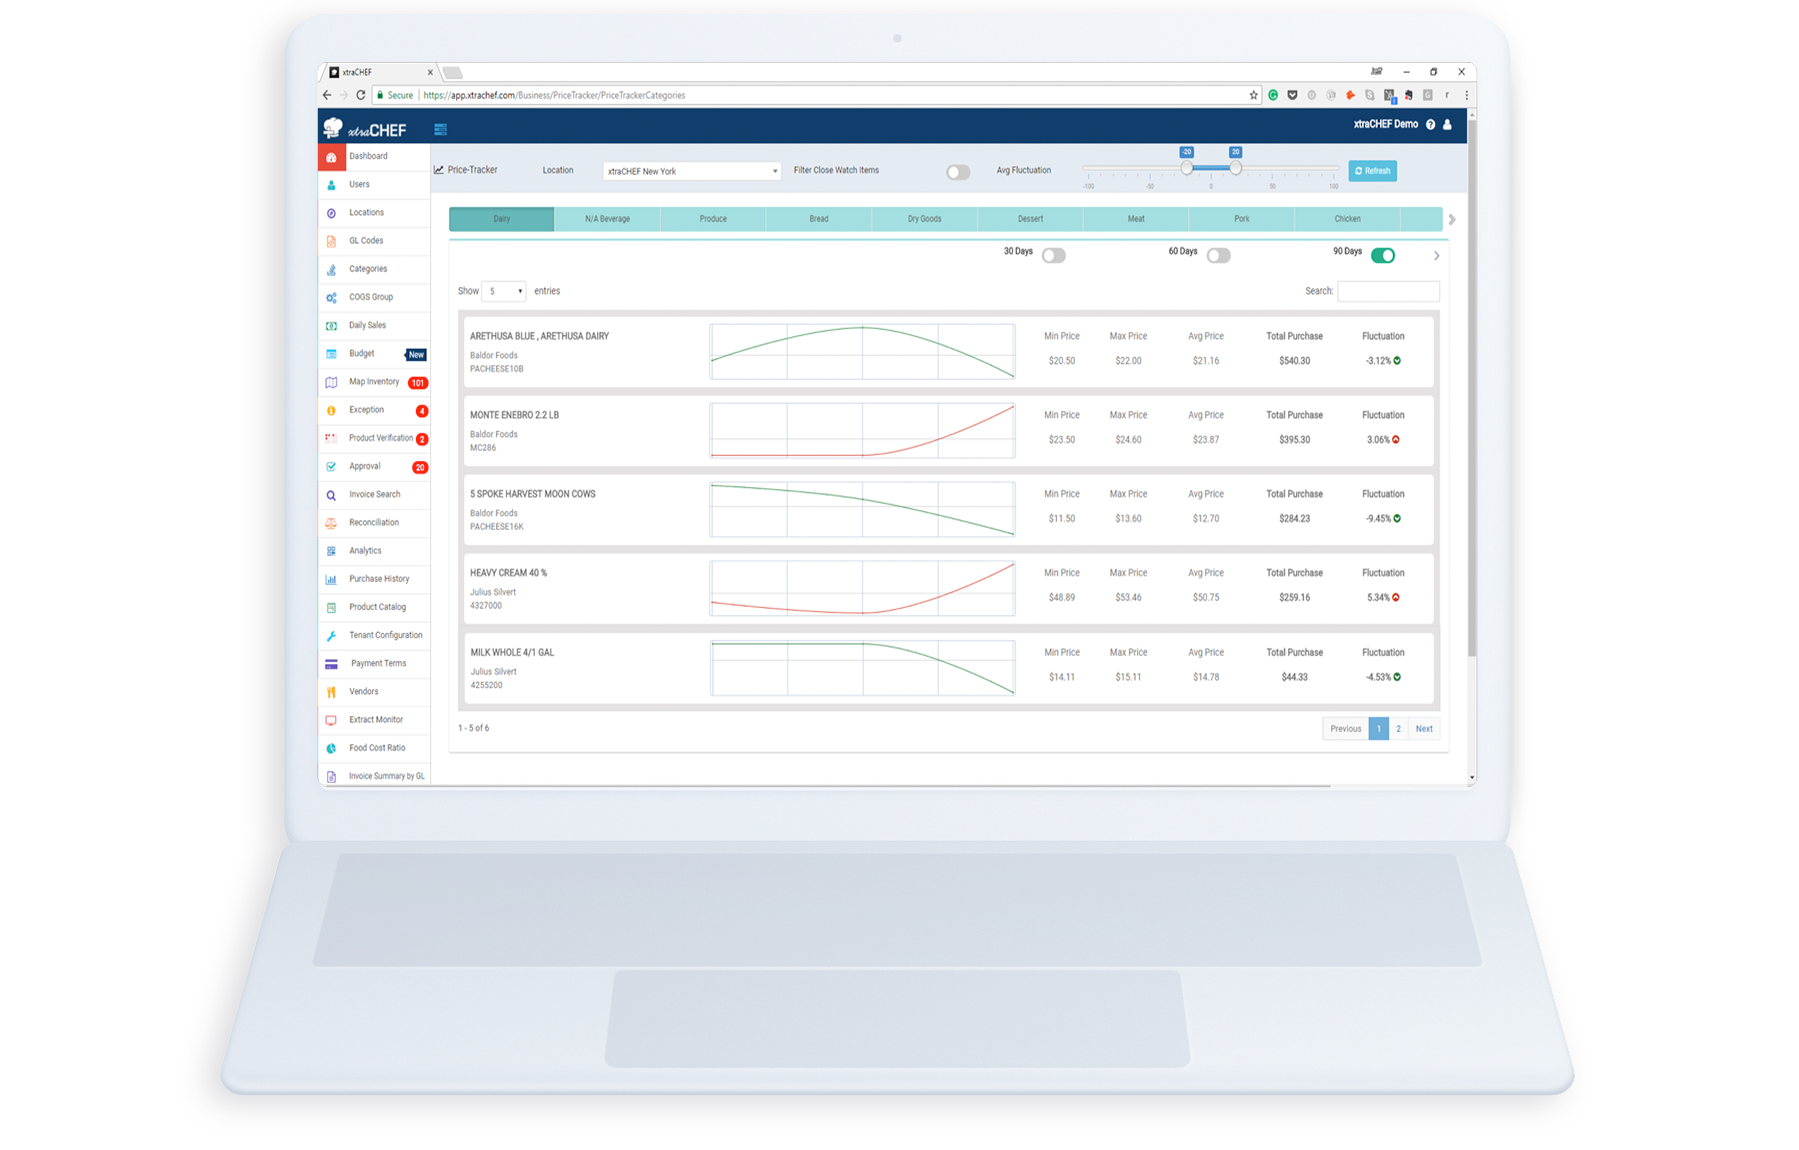Click the Users sidebar icon

pos(332,185)
